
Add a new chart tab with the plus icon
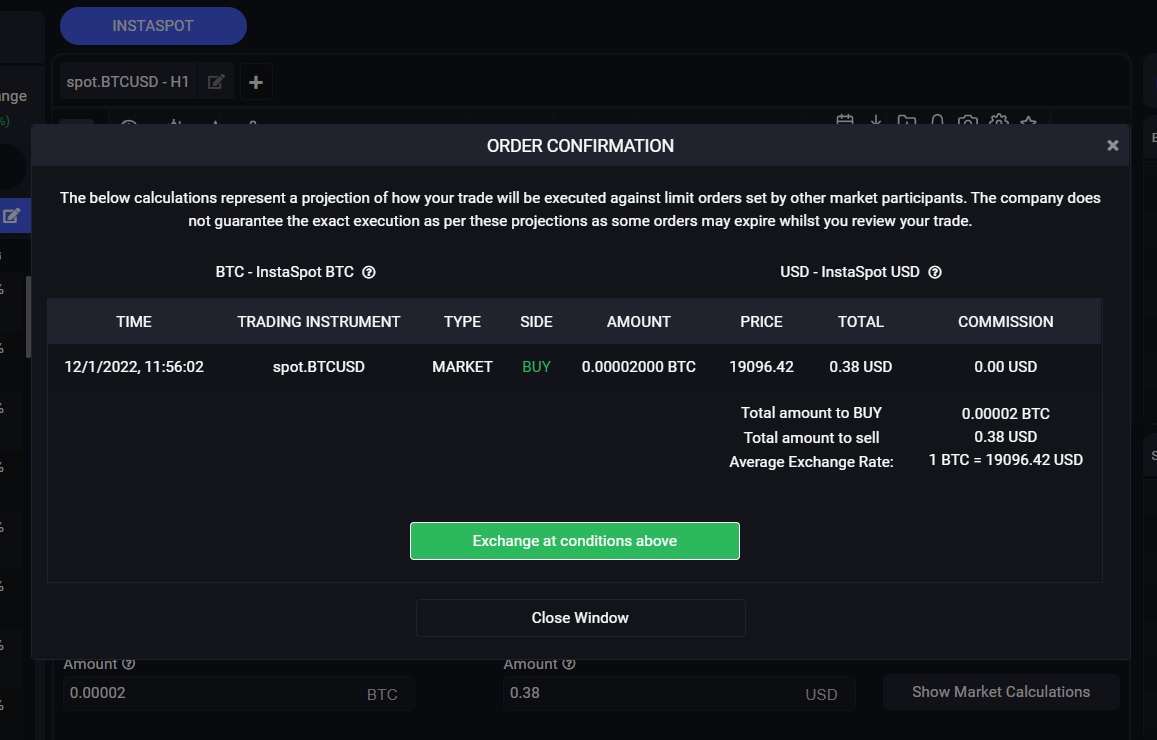(256, 82)
